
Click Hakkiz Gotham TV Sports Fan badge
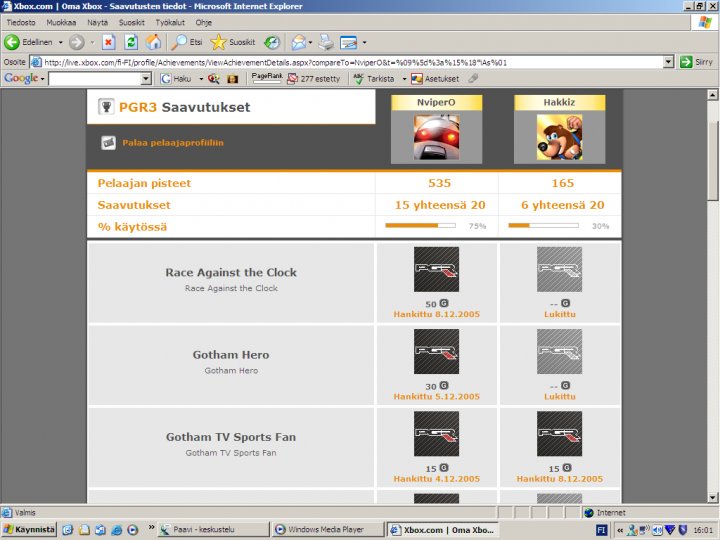point(559,433)
